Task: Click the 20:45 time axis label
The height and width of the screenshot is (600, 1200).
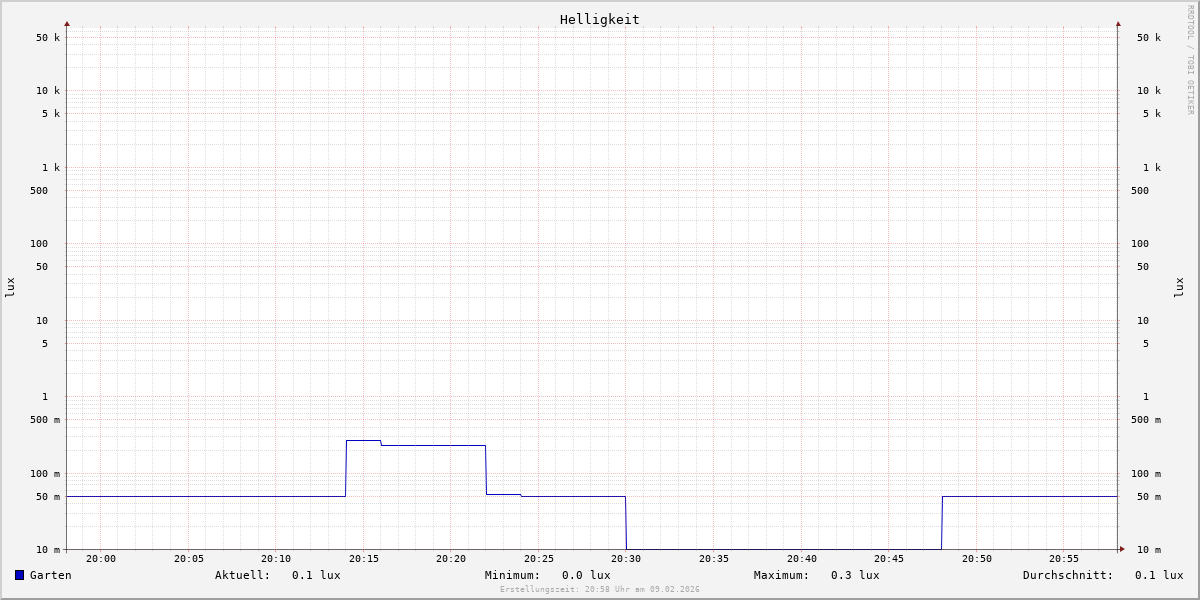Action: [889, 559]
